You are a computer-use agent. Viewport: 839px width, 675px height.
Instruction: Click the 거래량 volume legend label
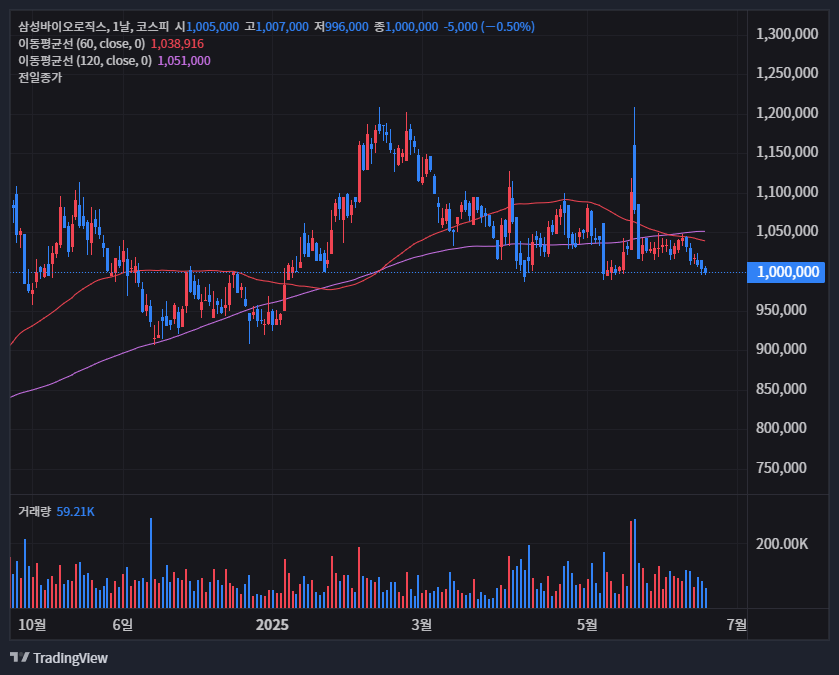(34, 512)
